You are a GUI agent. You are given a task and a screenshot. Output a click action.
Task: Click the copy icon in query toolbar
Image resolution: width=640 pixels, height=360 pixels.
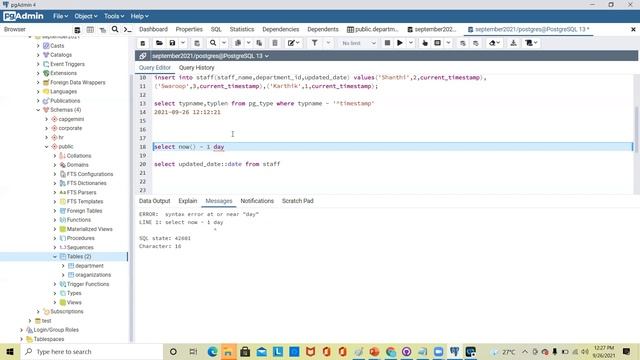click(238, 43)
